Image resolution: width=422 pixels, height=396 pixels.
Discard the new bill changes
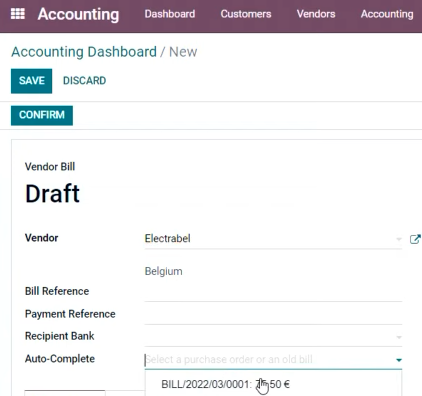pos(85,81)
